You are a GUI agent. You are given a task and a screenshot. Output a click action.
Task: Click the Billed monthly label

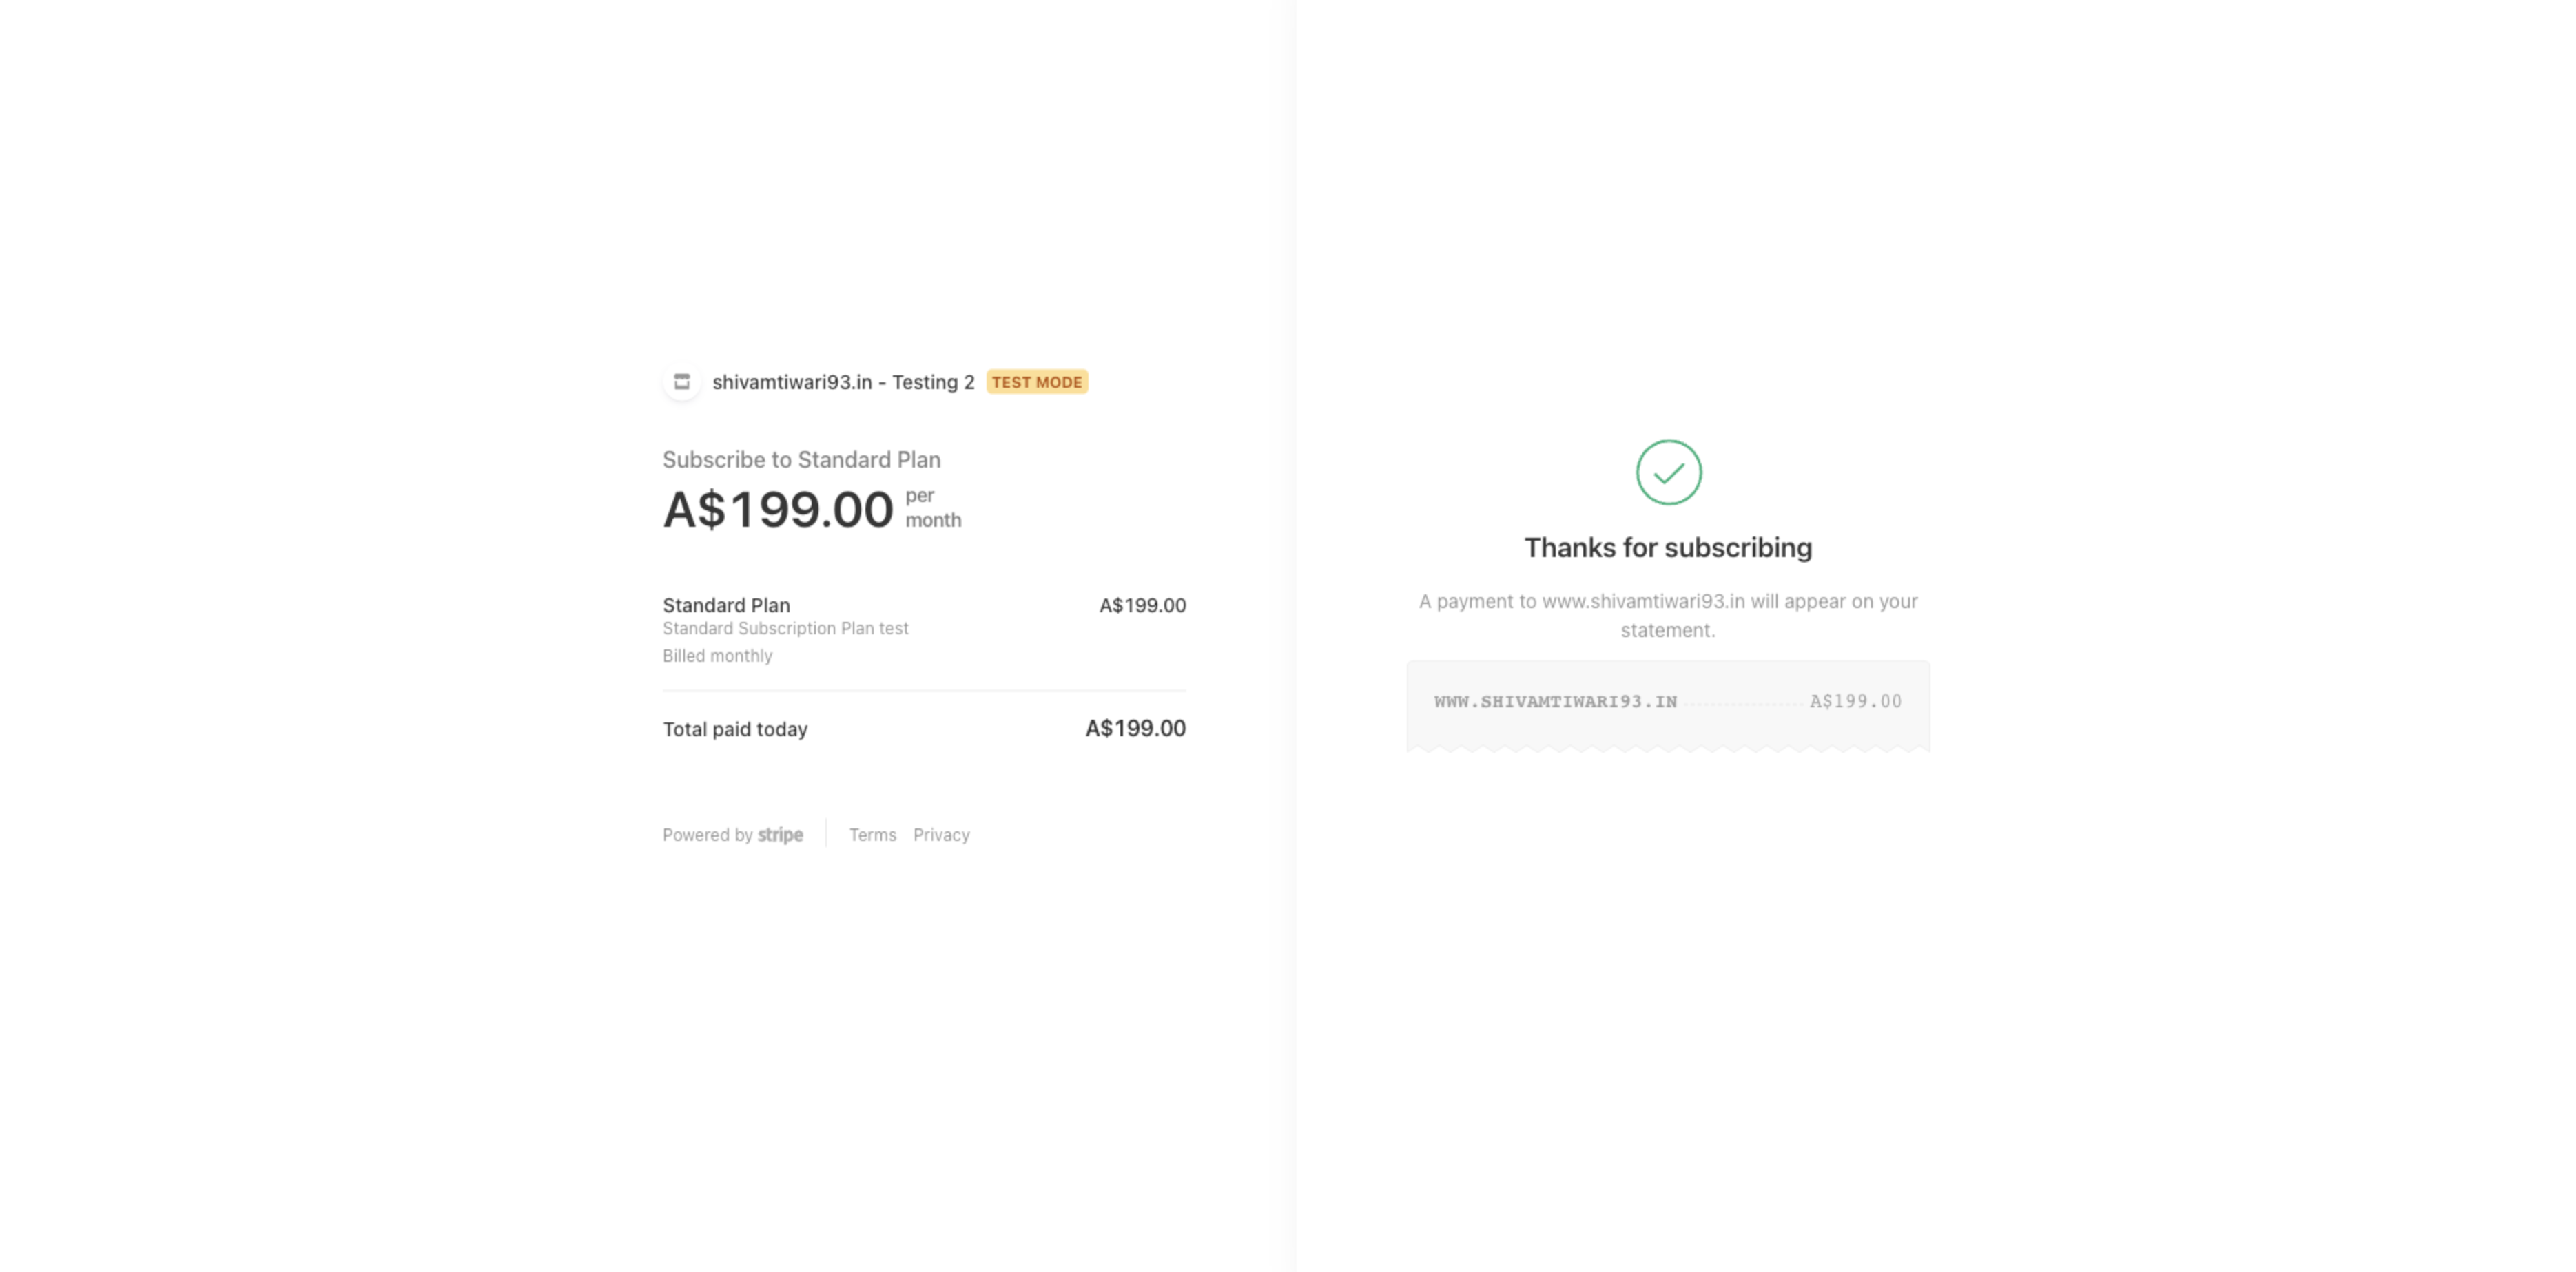[x=717, y=656]
